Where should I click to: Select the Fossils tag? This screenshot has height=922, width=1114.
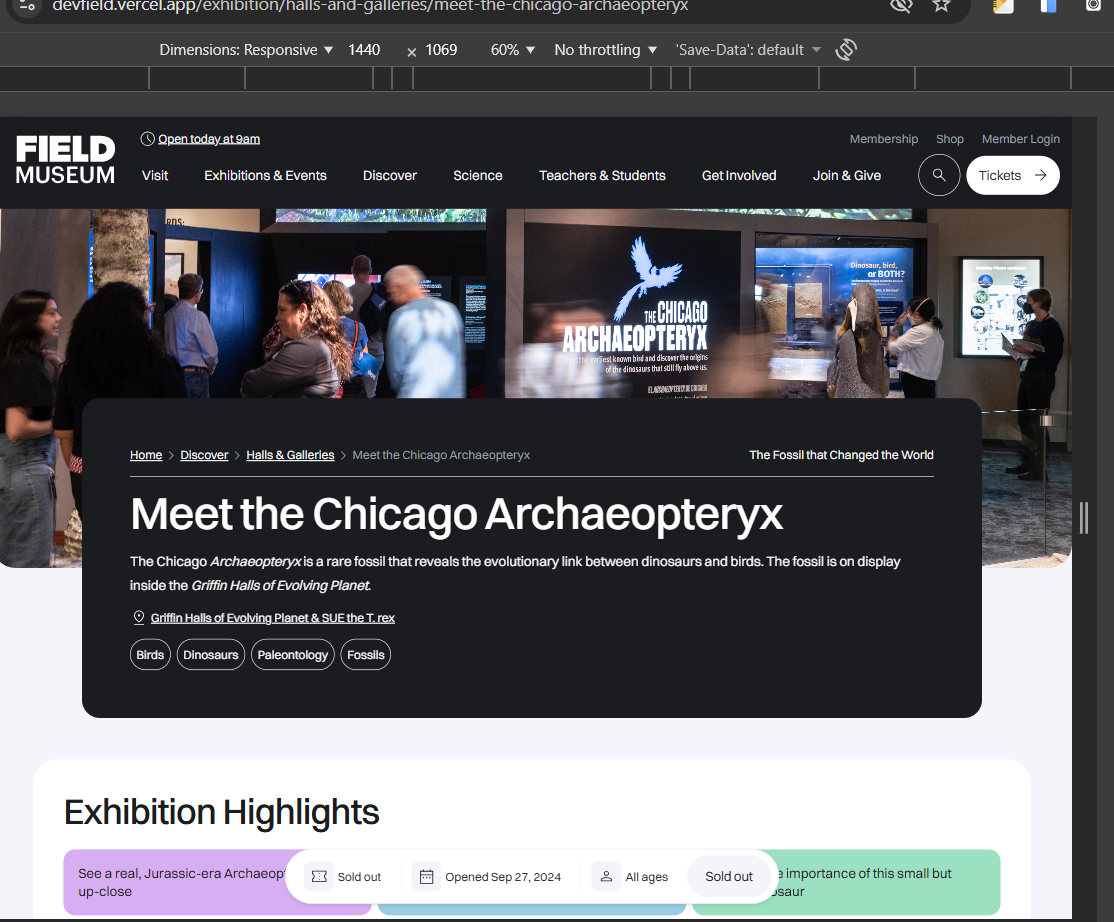tap(365, 655)
